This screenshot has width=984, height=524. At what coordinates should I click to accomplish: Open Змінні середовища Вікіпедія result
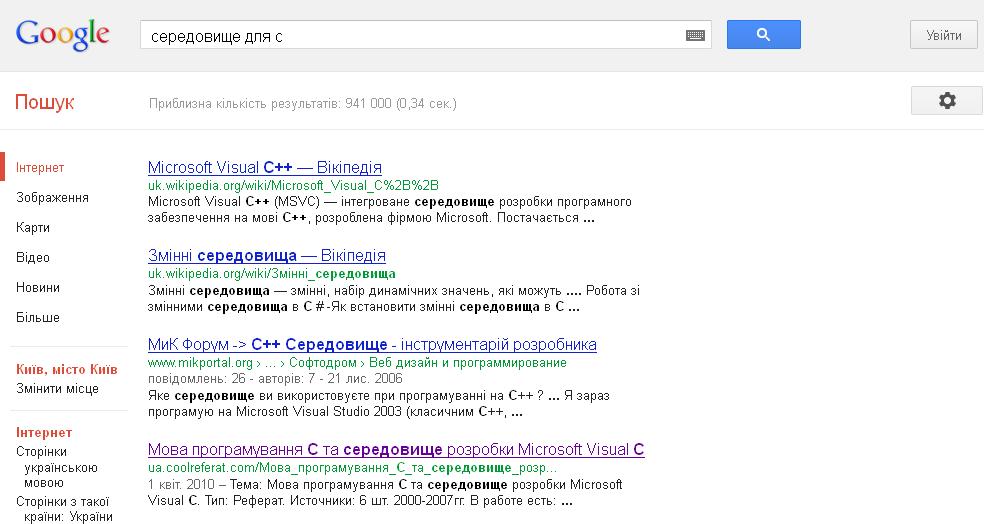pyautogui.click(x=266, y=256)
